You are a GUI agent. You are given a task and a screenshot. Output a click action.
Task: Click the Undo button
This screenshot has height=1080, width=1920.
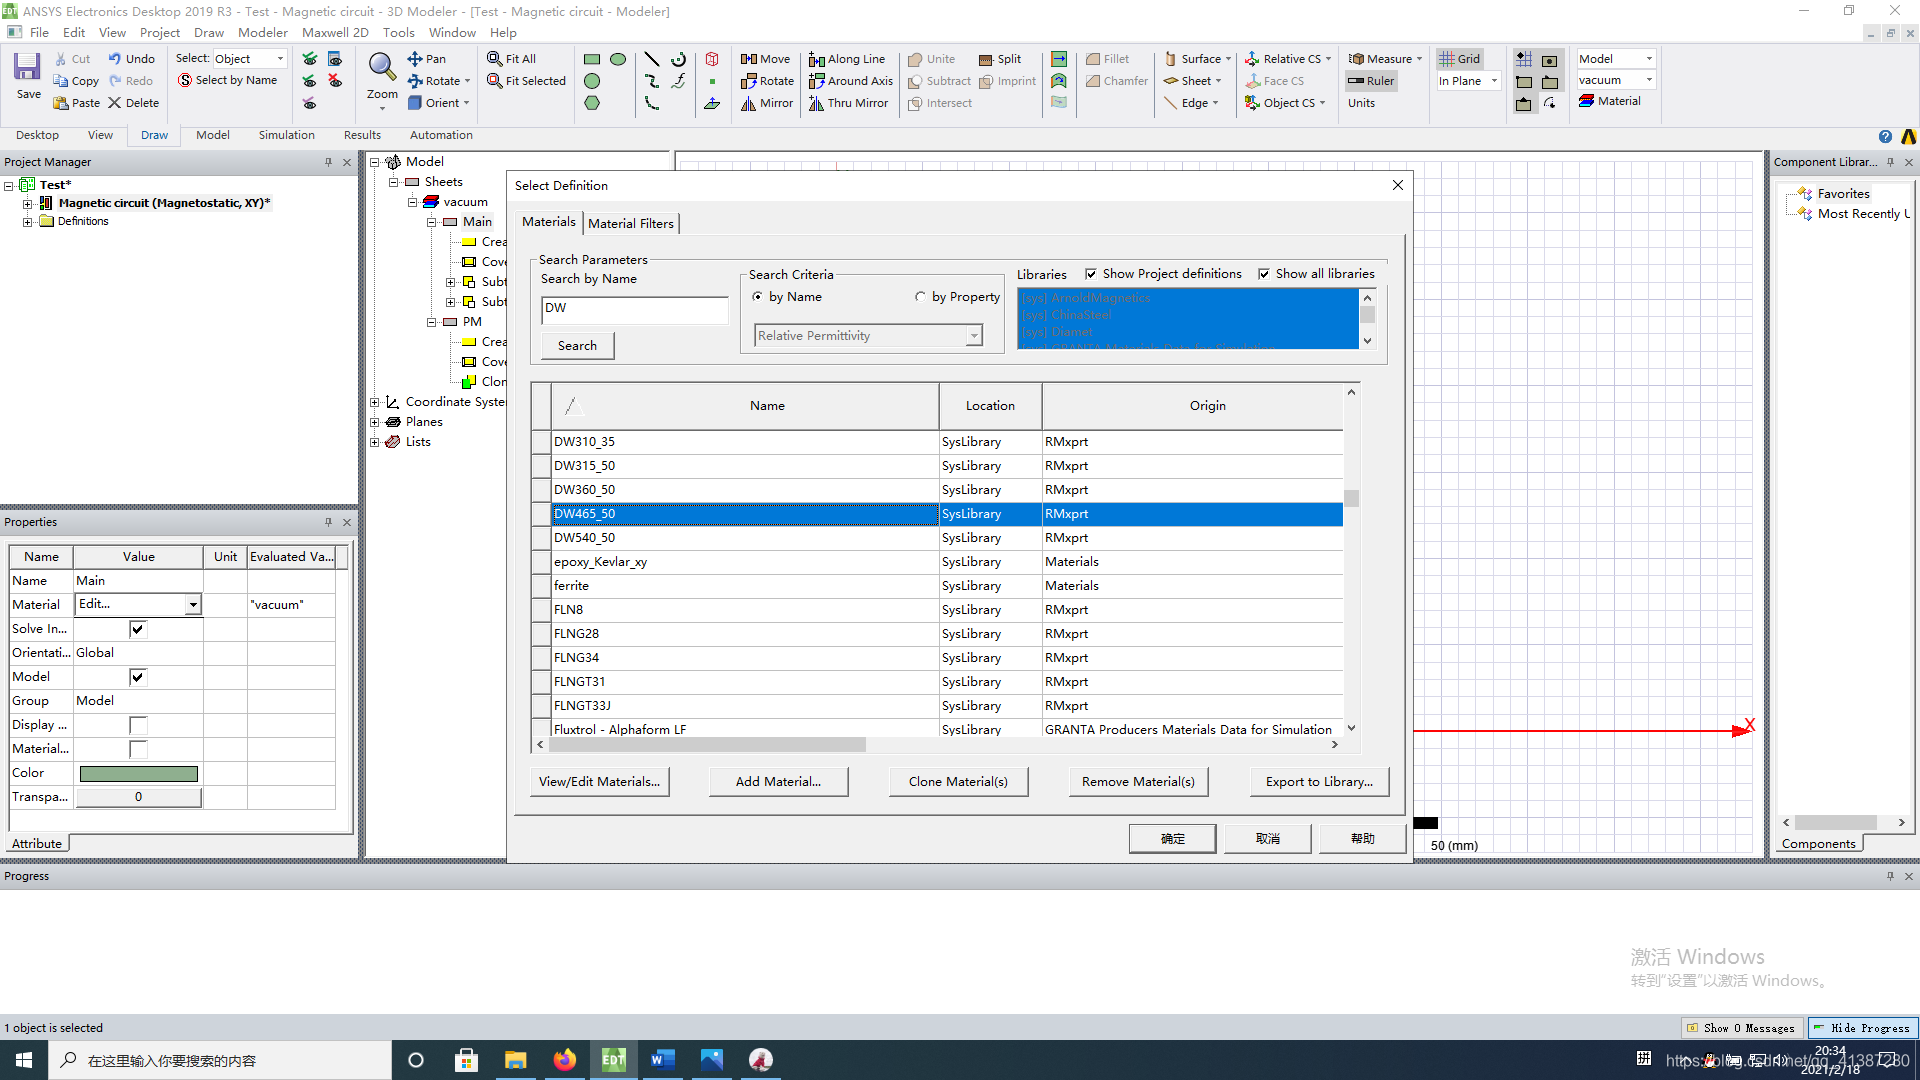pyautogui.click(x=132, y=59)
